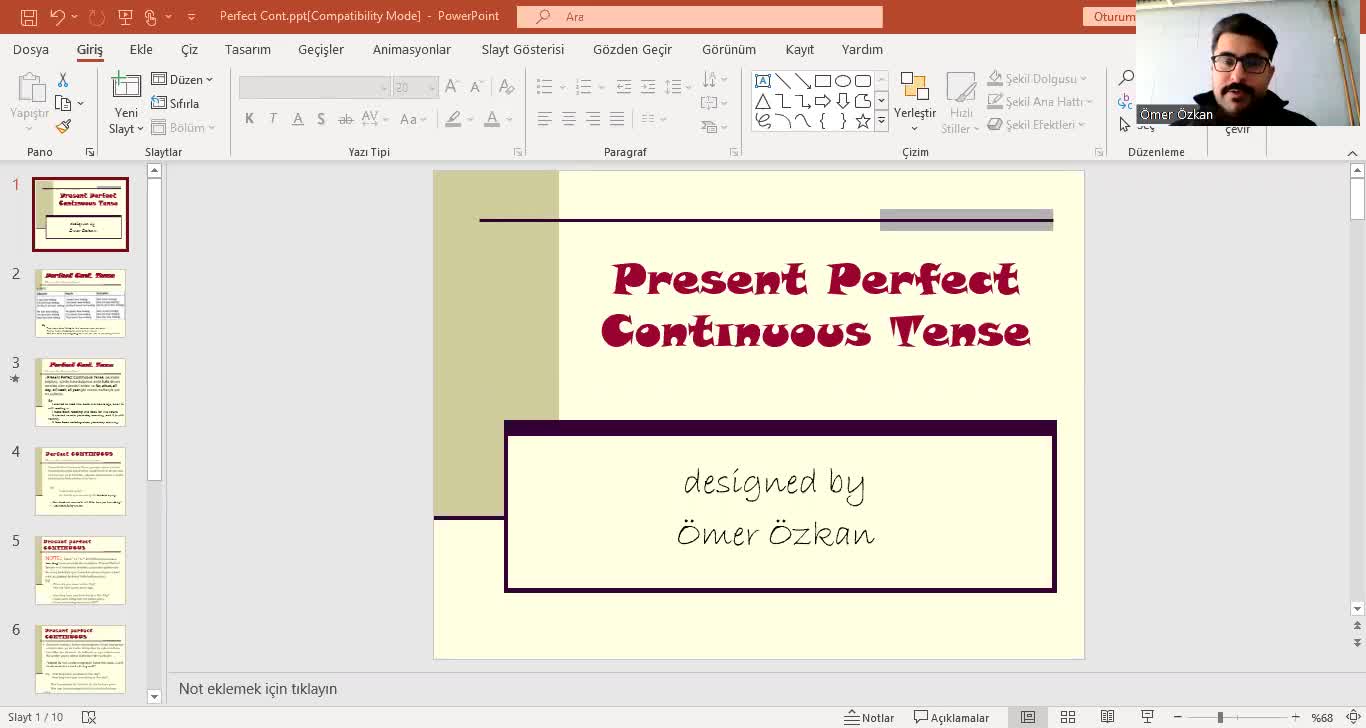The height and width of the screenshot is (728, 1366).
Task: Select the Text Box shape in gallery
Action: coord(763,81)
